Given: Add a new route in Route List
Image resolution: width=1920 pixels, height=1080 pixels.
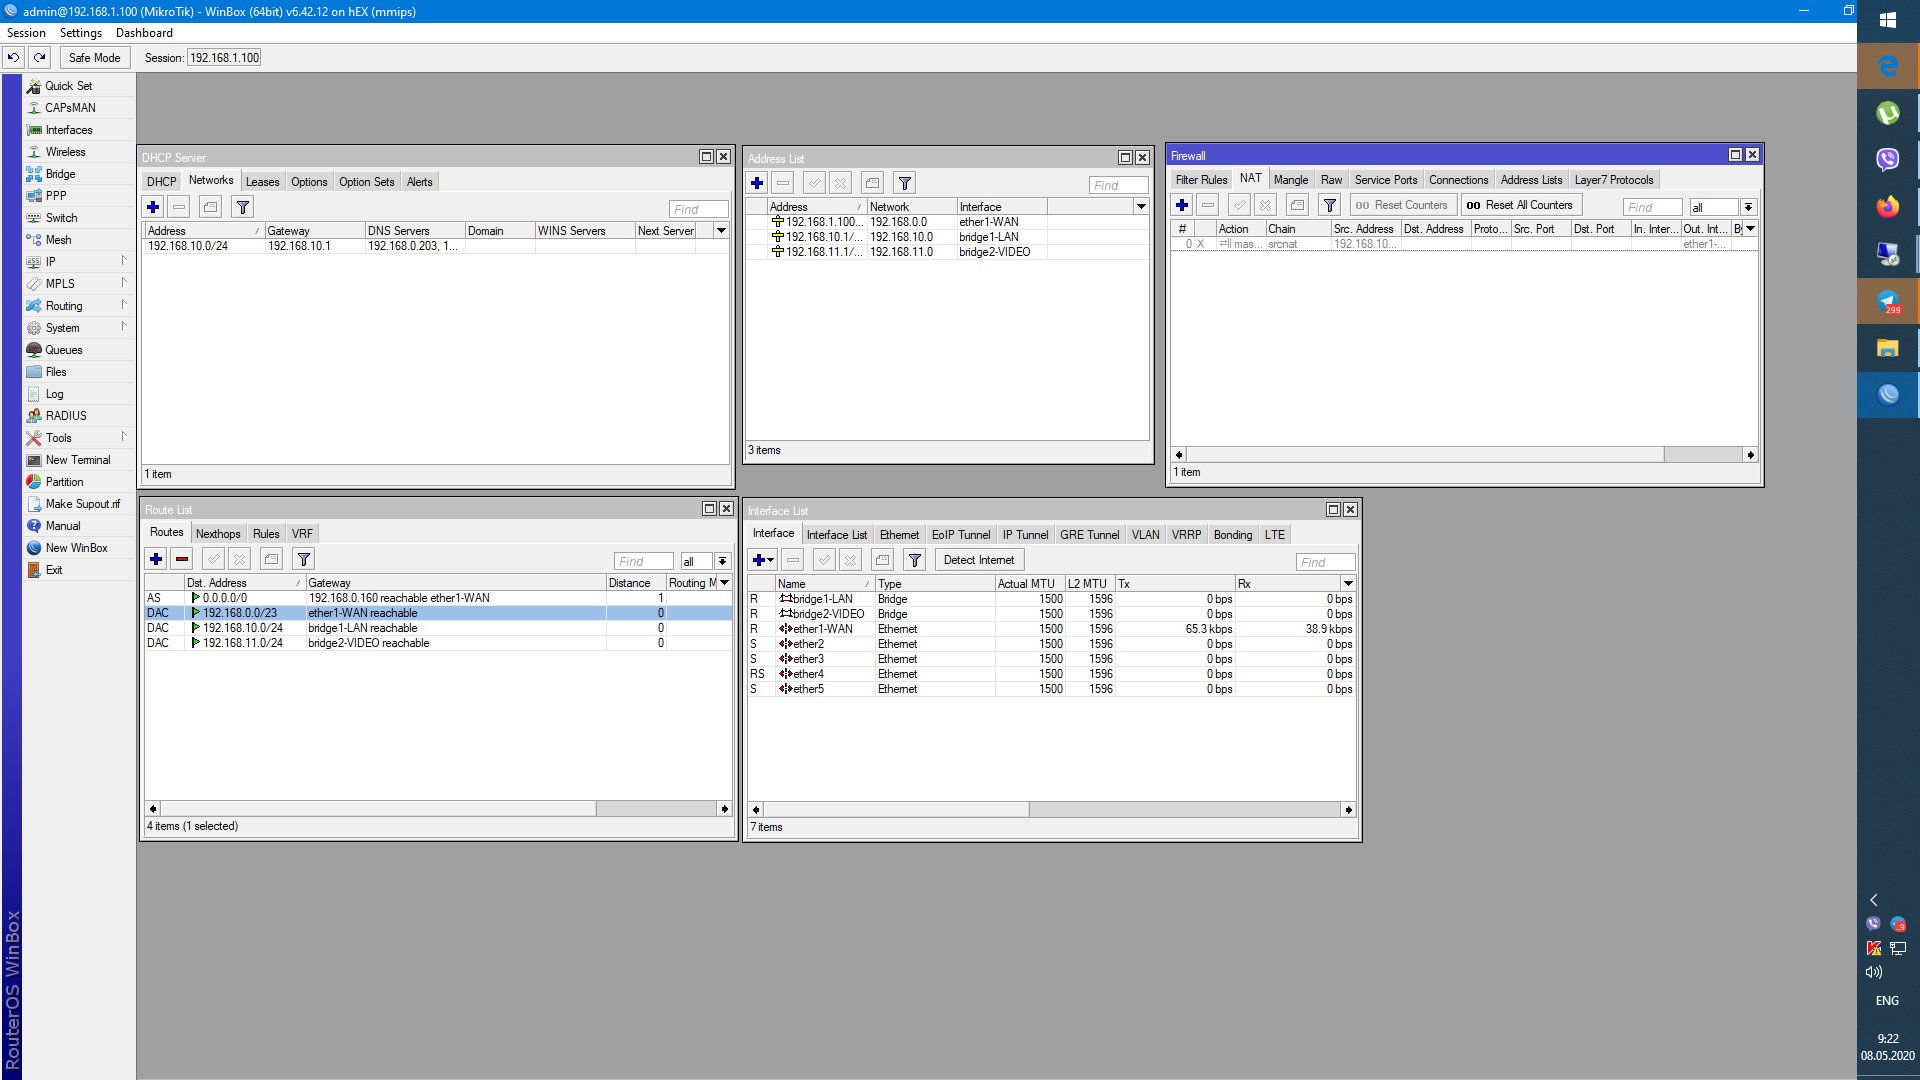Looking at the screenshot, I should click(x=156, y=559).
